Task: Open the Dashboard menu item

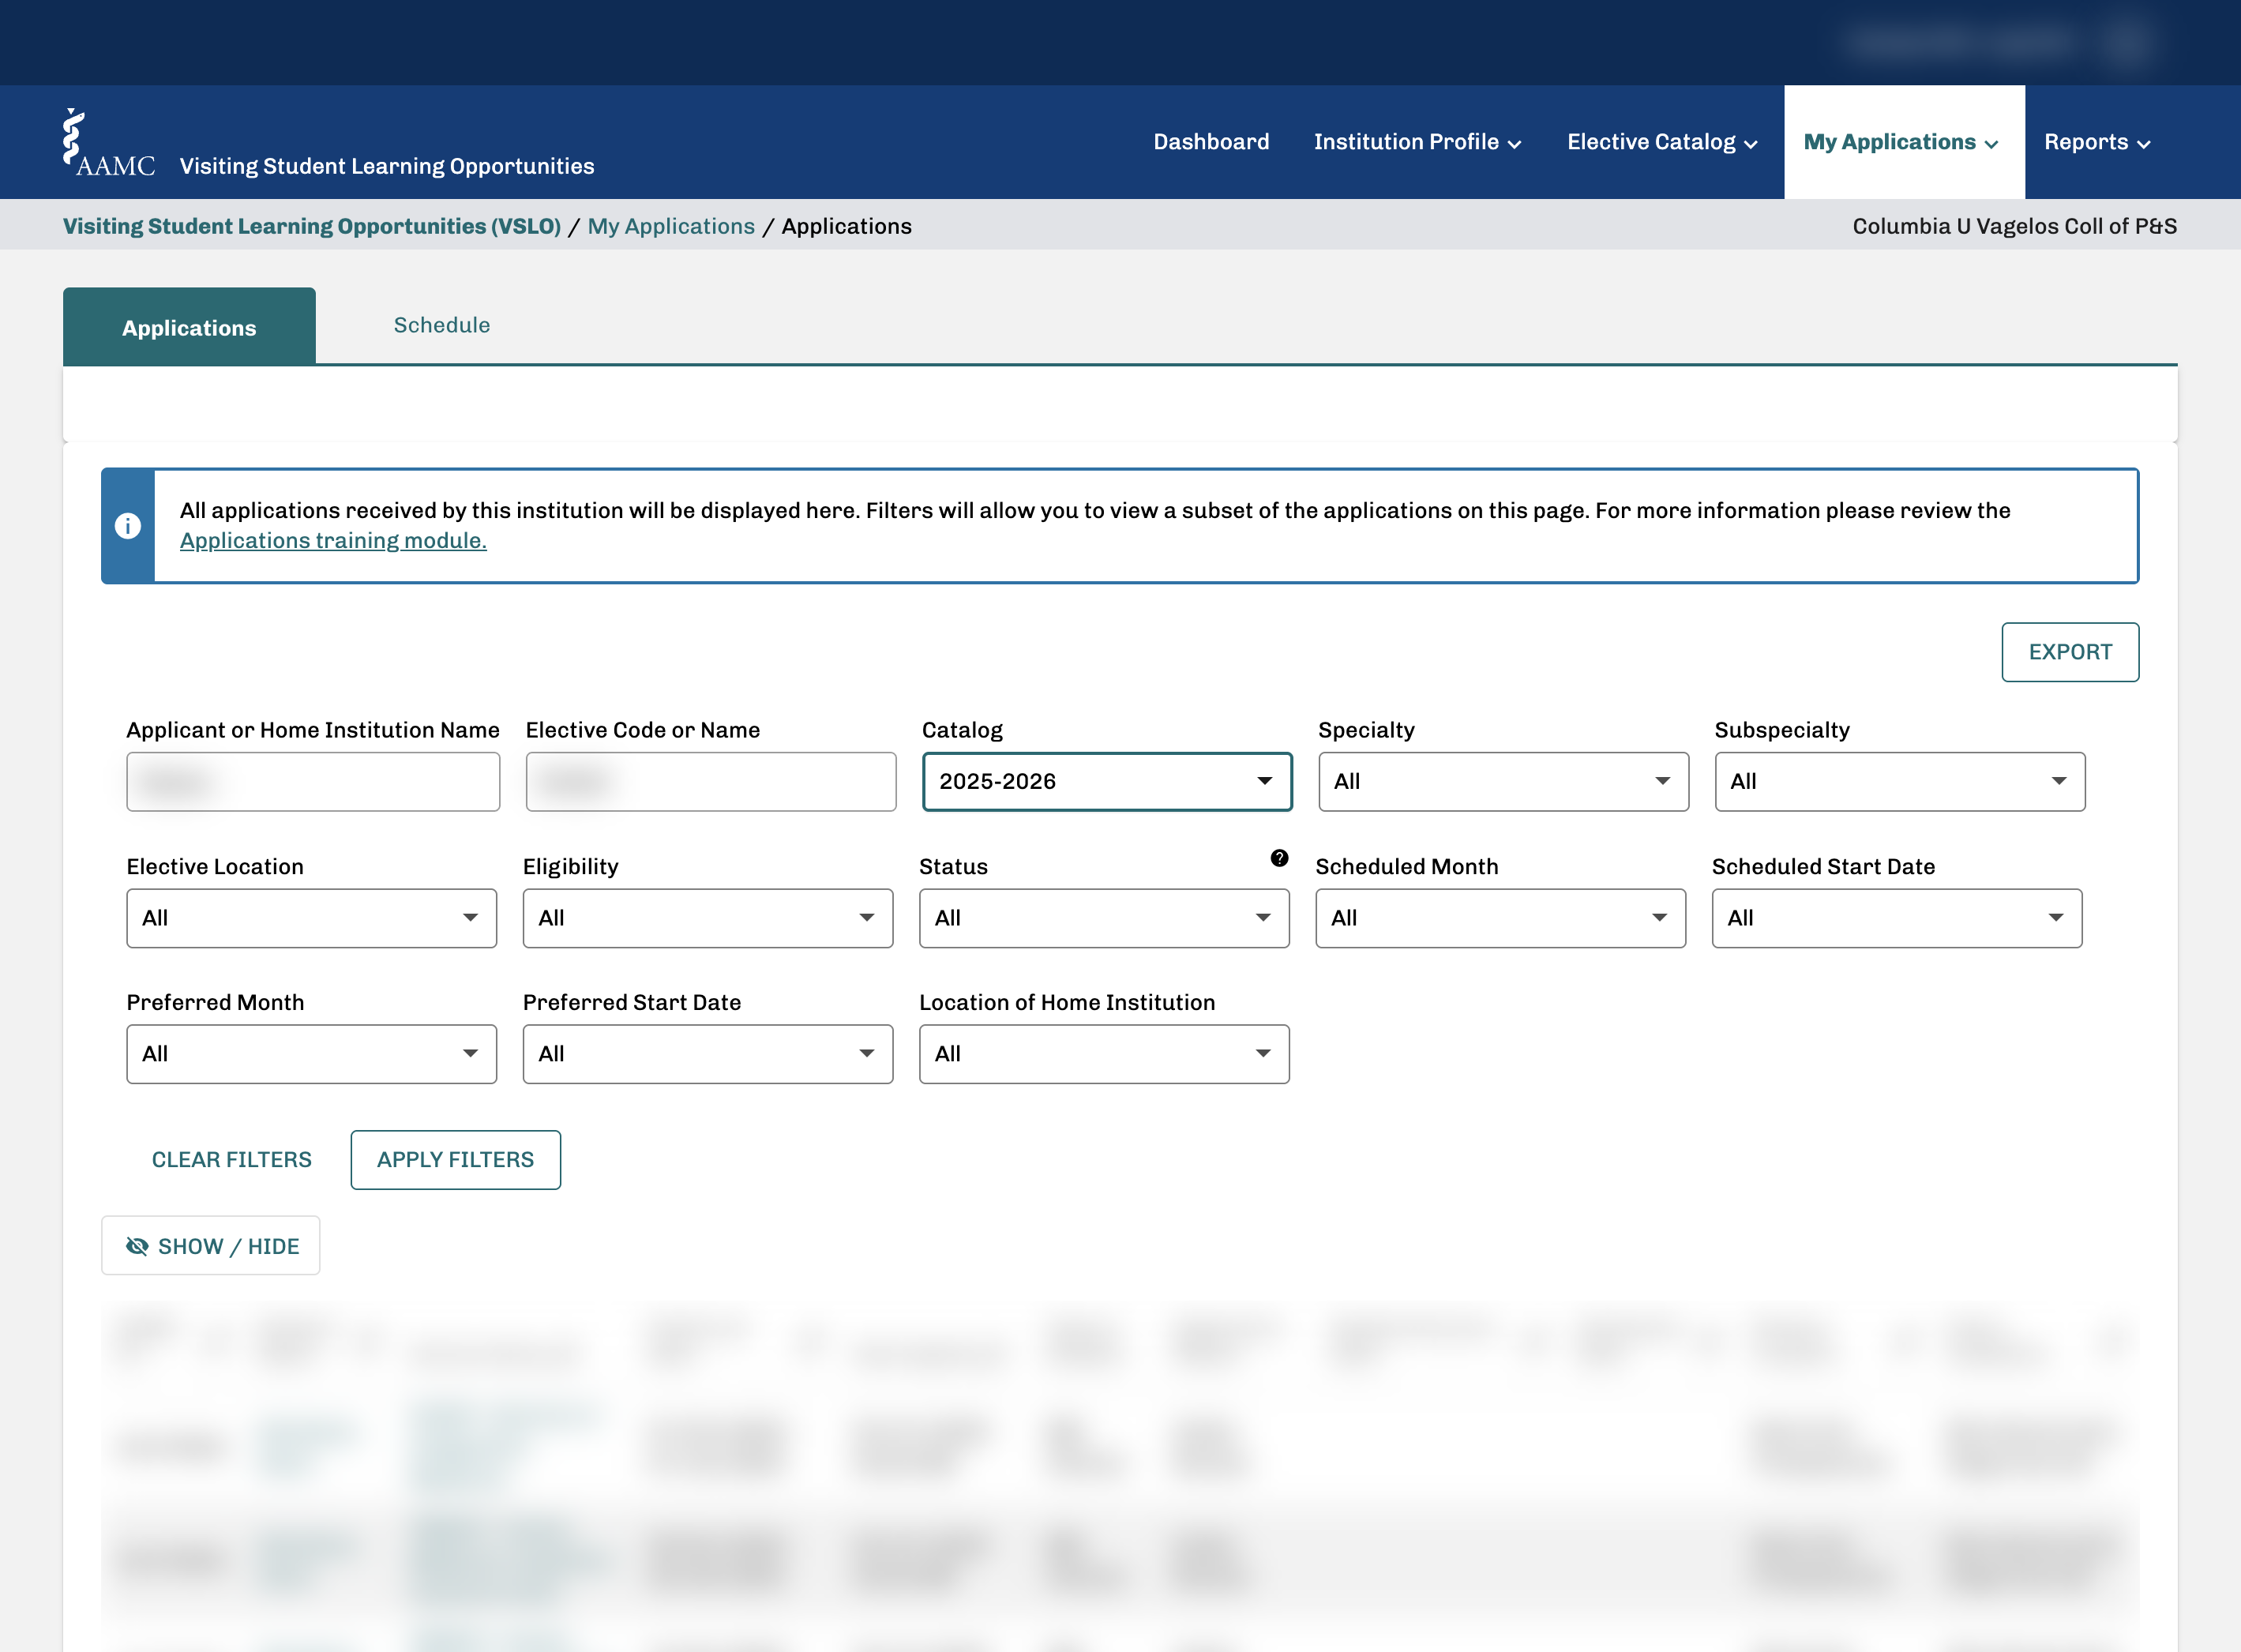Action: [x=1211, y=142]
